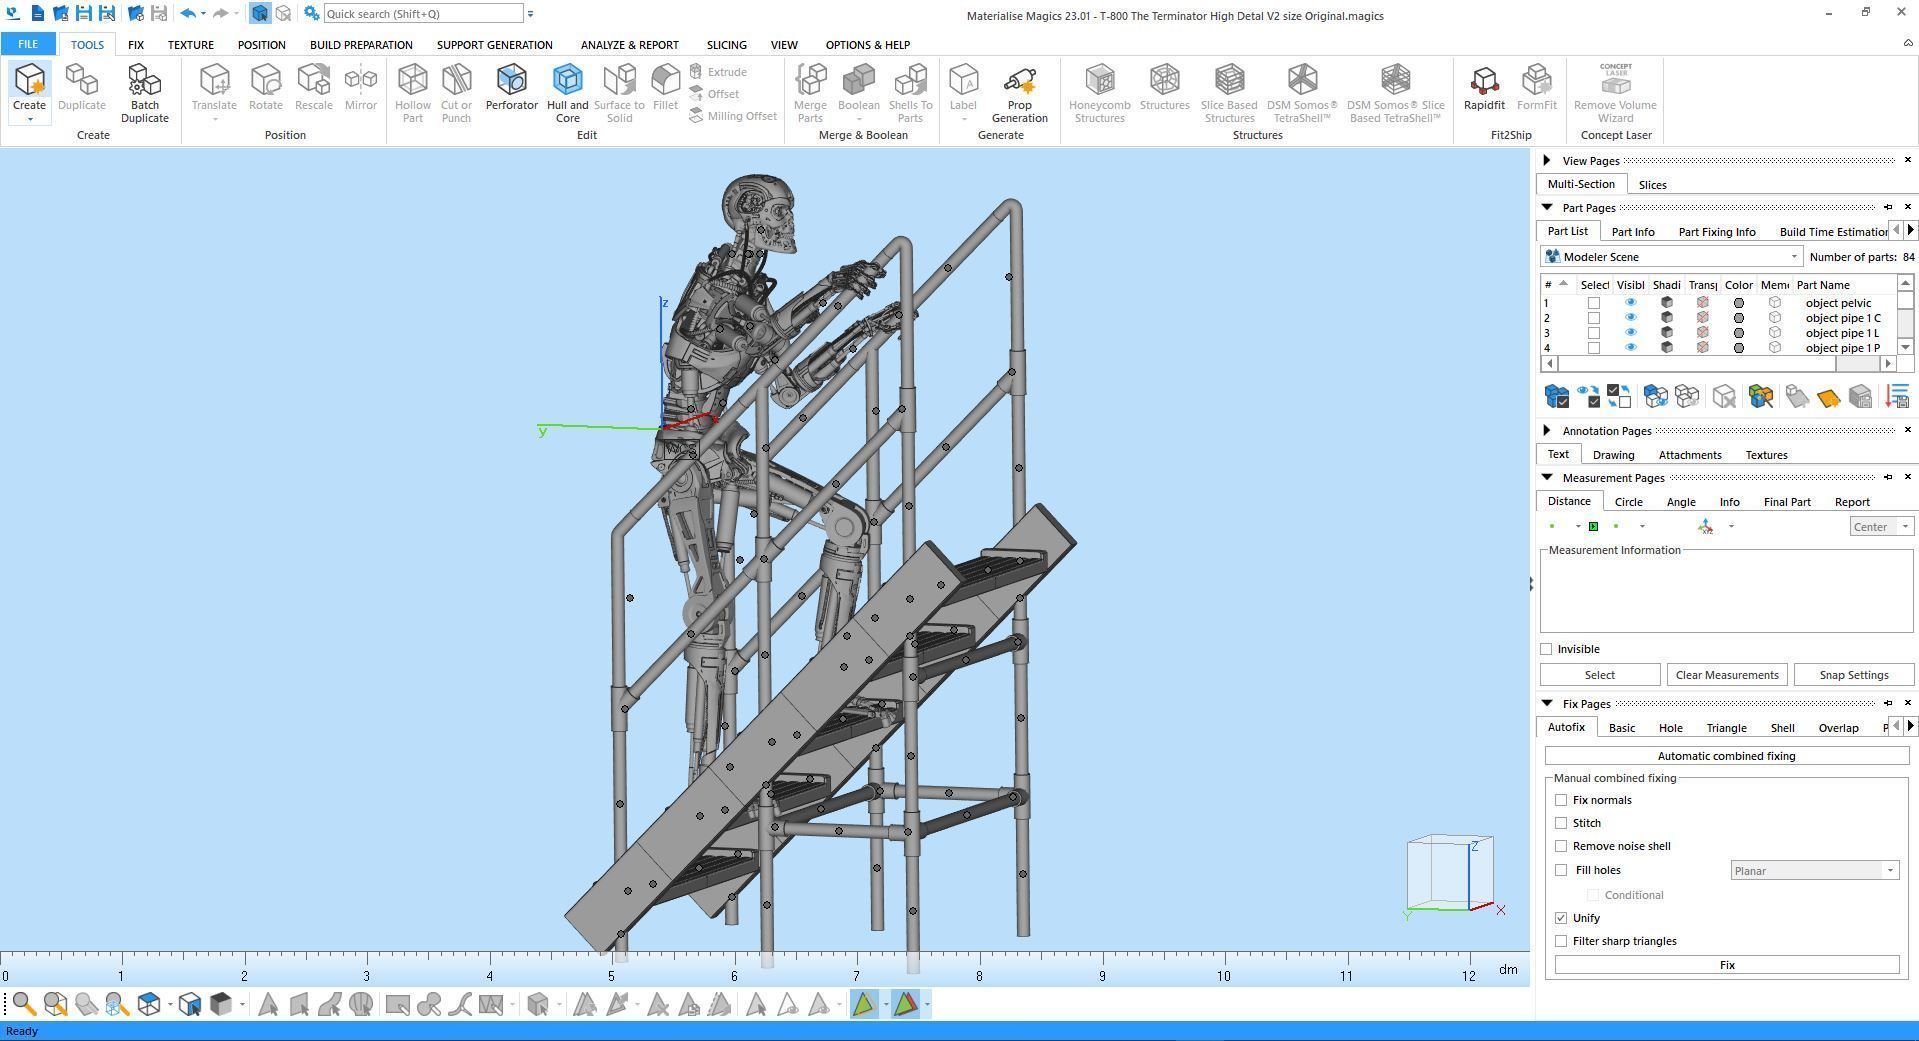Screen dimensions: 1919x1041
Task: Uncheck the Unify checkbox
Action: 1561,918
